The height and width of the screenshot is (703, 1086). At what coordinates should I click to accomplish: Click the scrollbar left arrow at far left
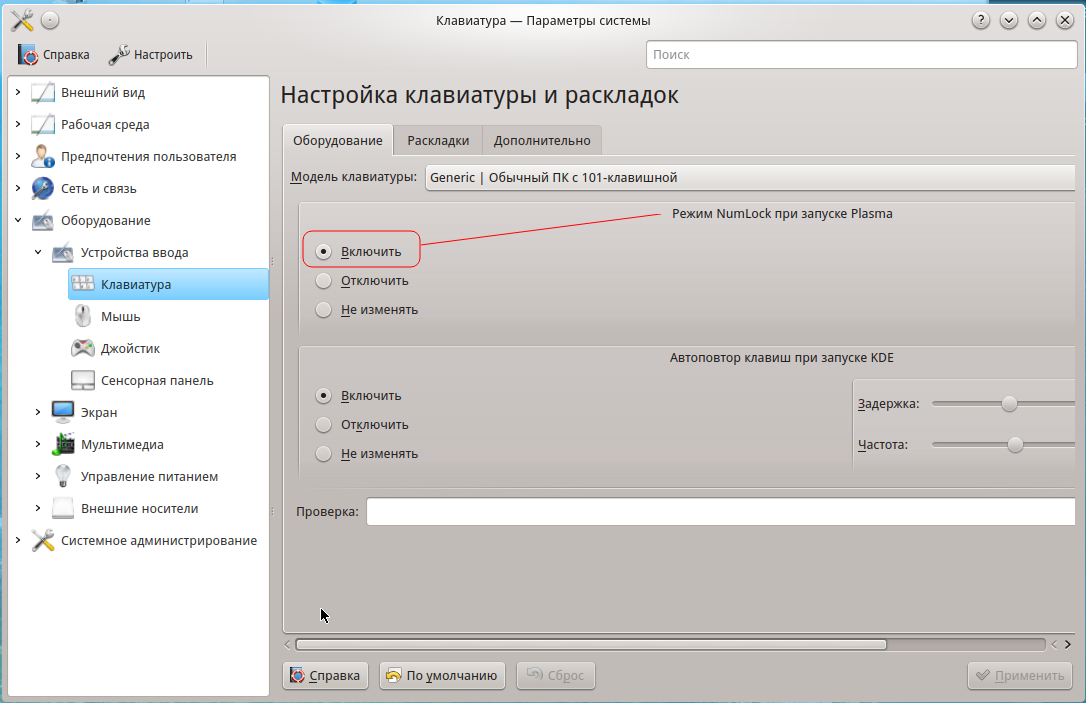point(287,644)
